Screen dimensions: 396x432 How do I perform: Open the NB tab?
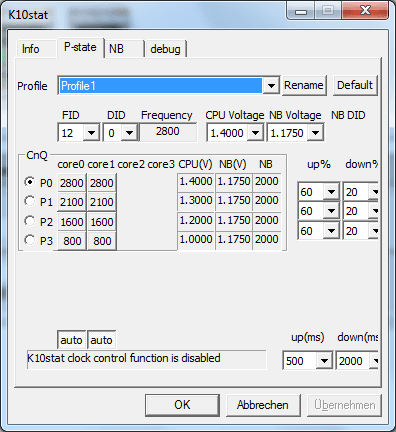124,49
